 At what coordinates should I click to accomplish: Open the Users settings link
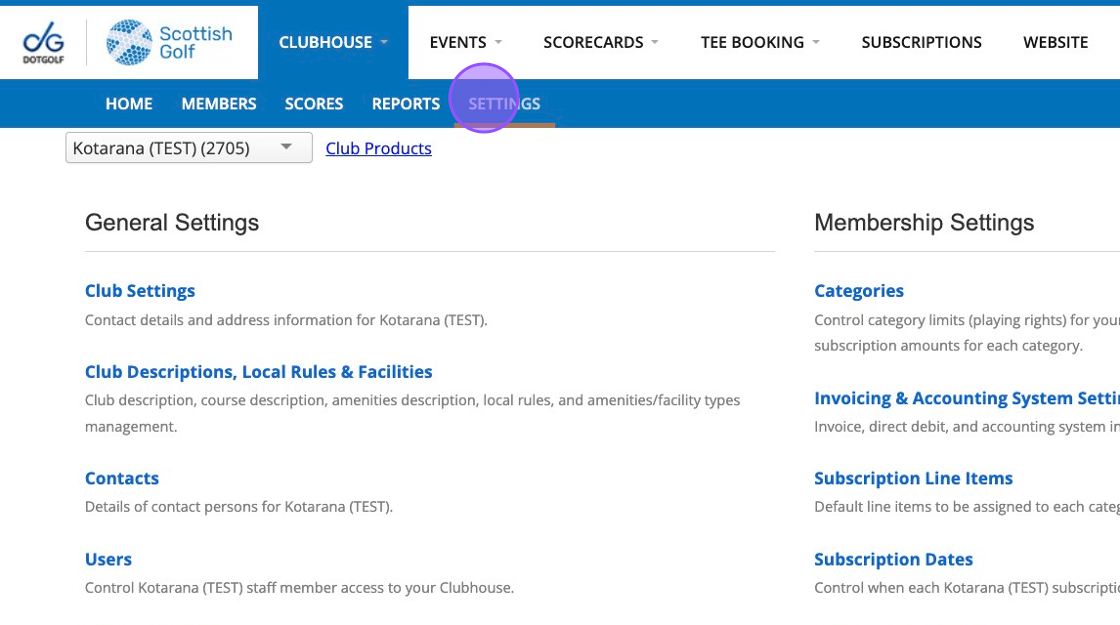pos(108,560)
